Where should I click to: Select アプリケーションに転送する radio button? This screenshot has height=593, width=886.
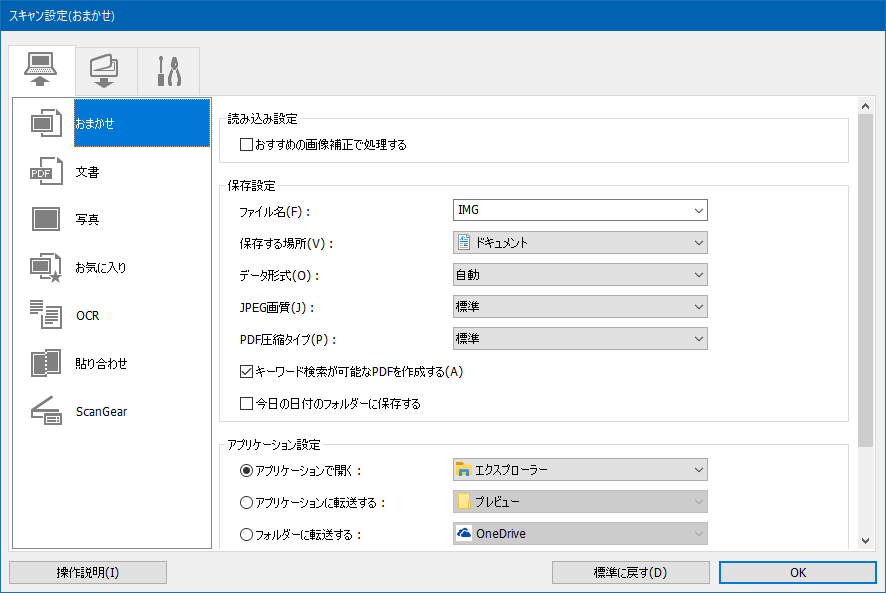click(246, 503)
